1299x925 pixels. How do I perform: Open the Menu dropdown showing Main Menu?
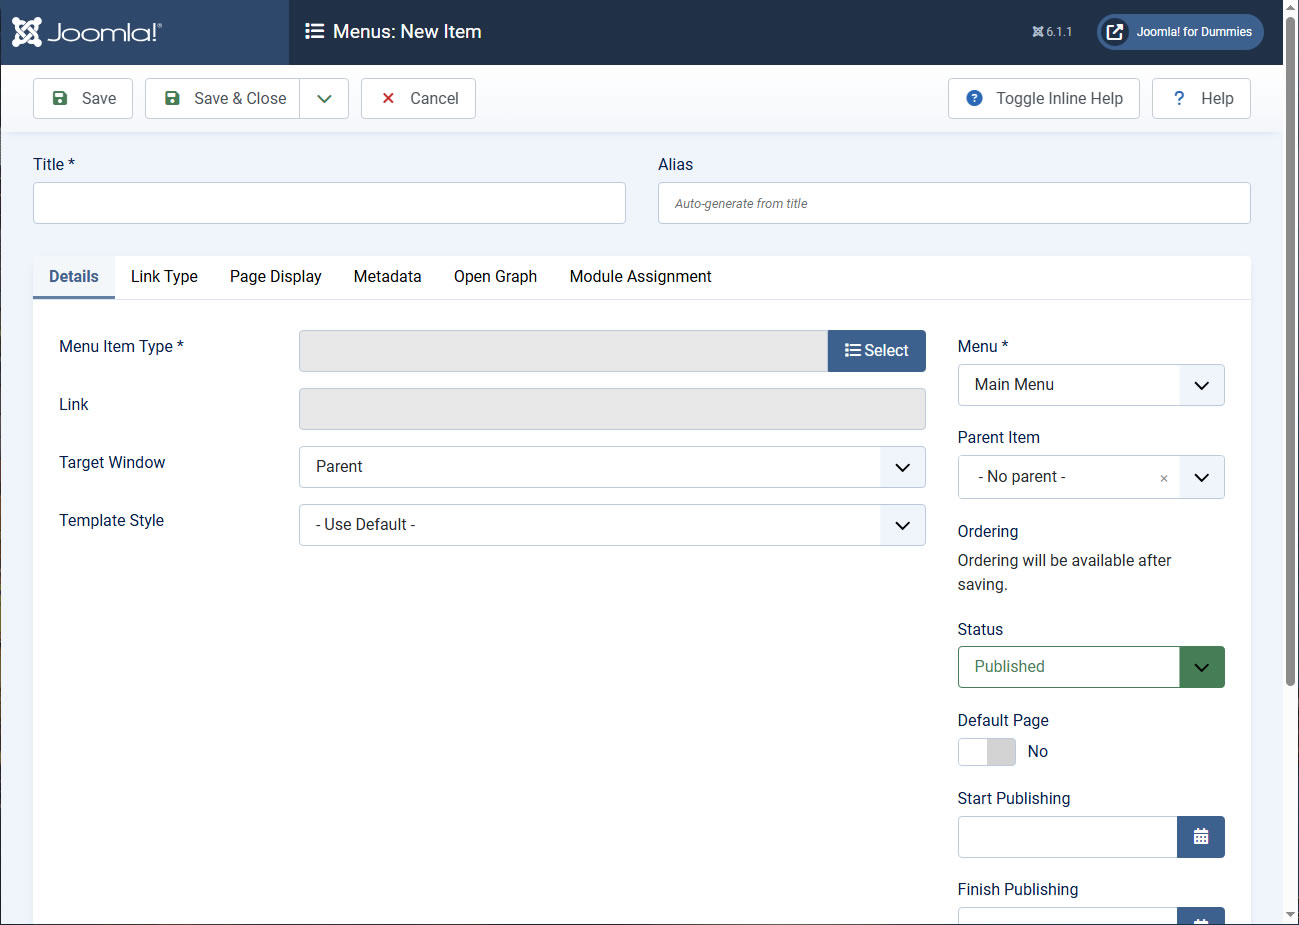point(1091,385)
